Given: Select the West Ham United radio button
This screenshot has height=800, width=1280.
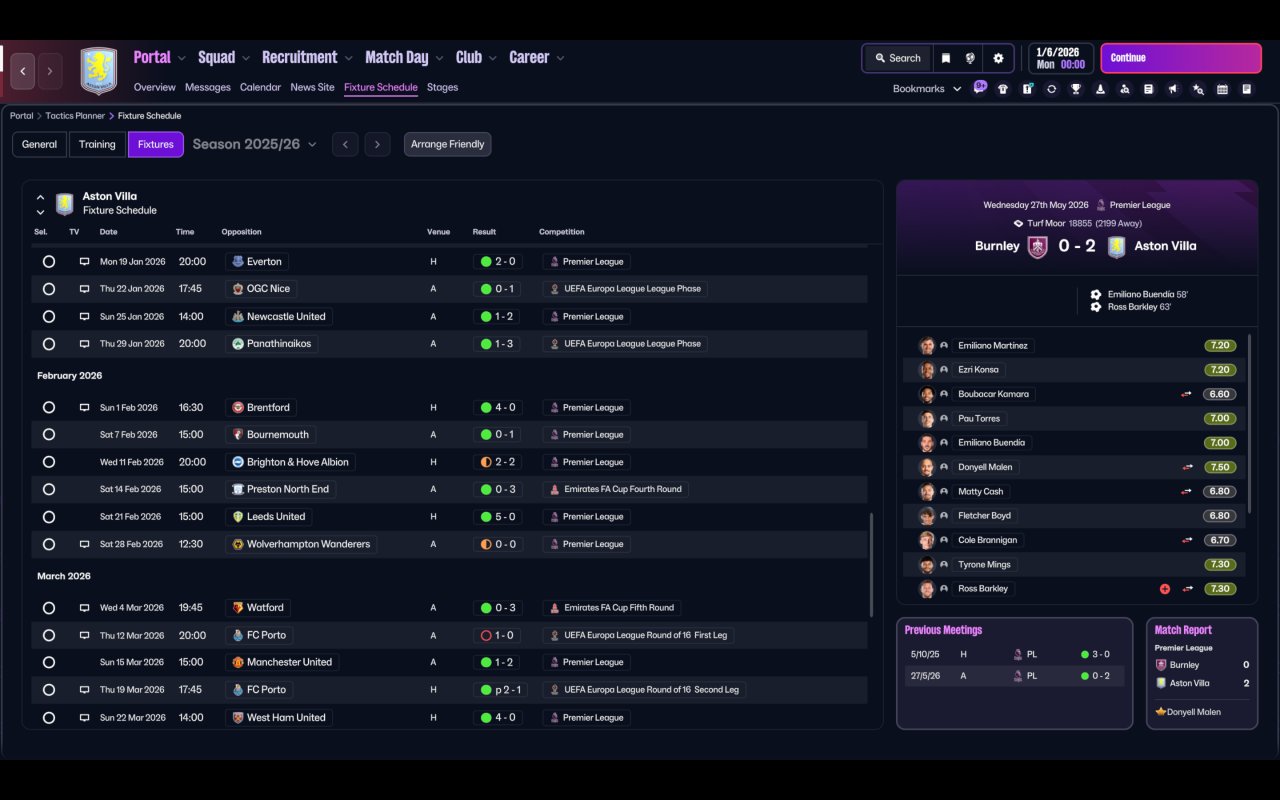Looking at the screenshot, I should (49, 718).
